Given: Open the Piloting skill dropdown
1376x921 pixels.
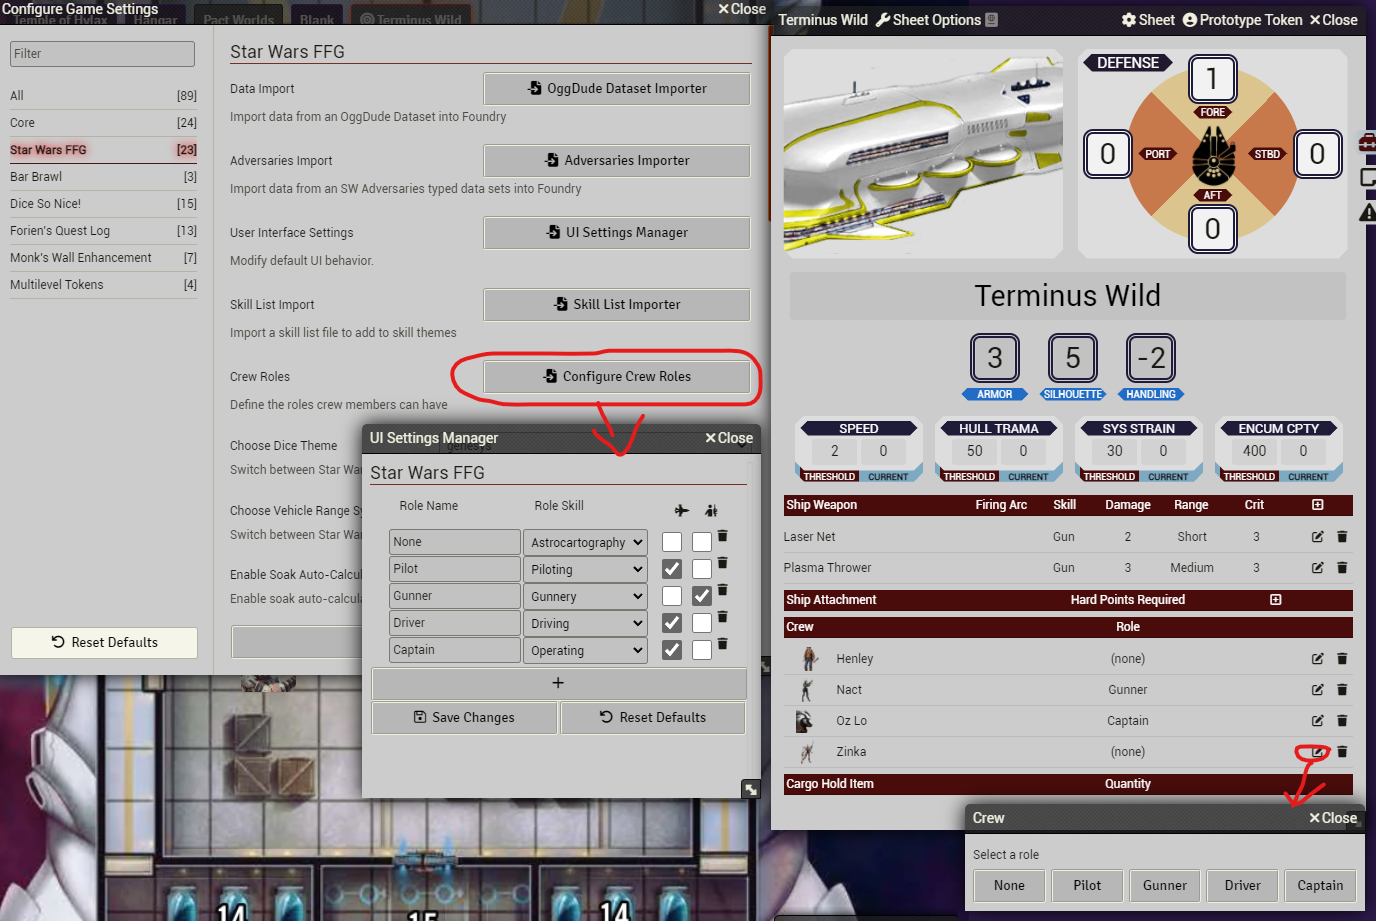Looking at the screenshot, I should [585, 568].
